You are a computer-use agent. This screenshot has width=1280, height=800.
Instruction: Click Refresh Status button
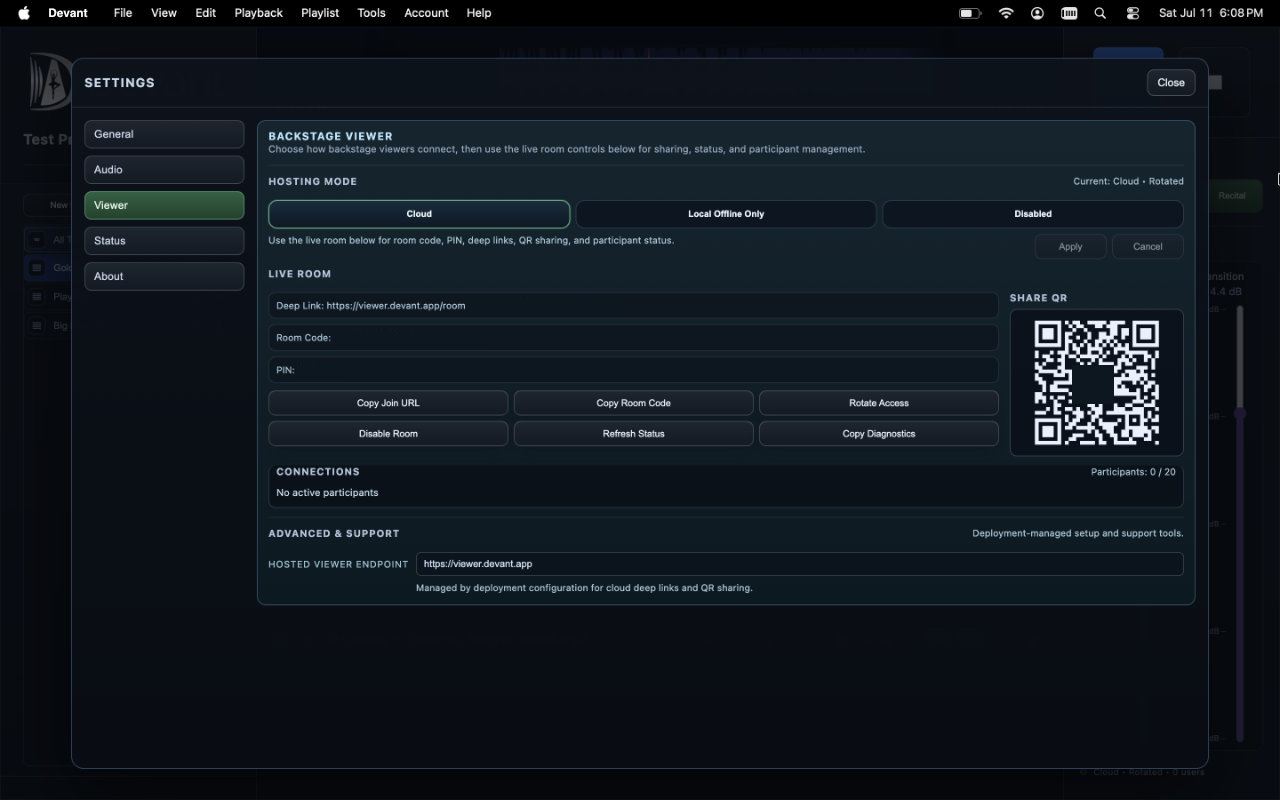(x=633, y=434)
